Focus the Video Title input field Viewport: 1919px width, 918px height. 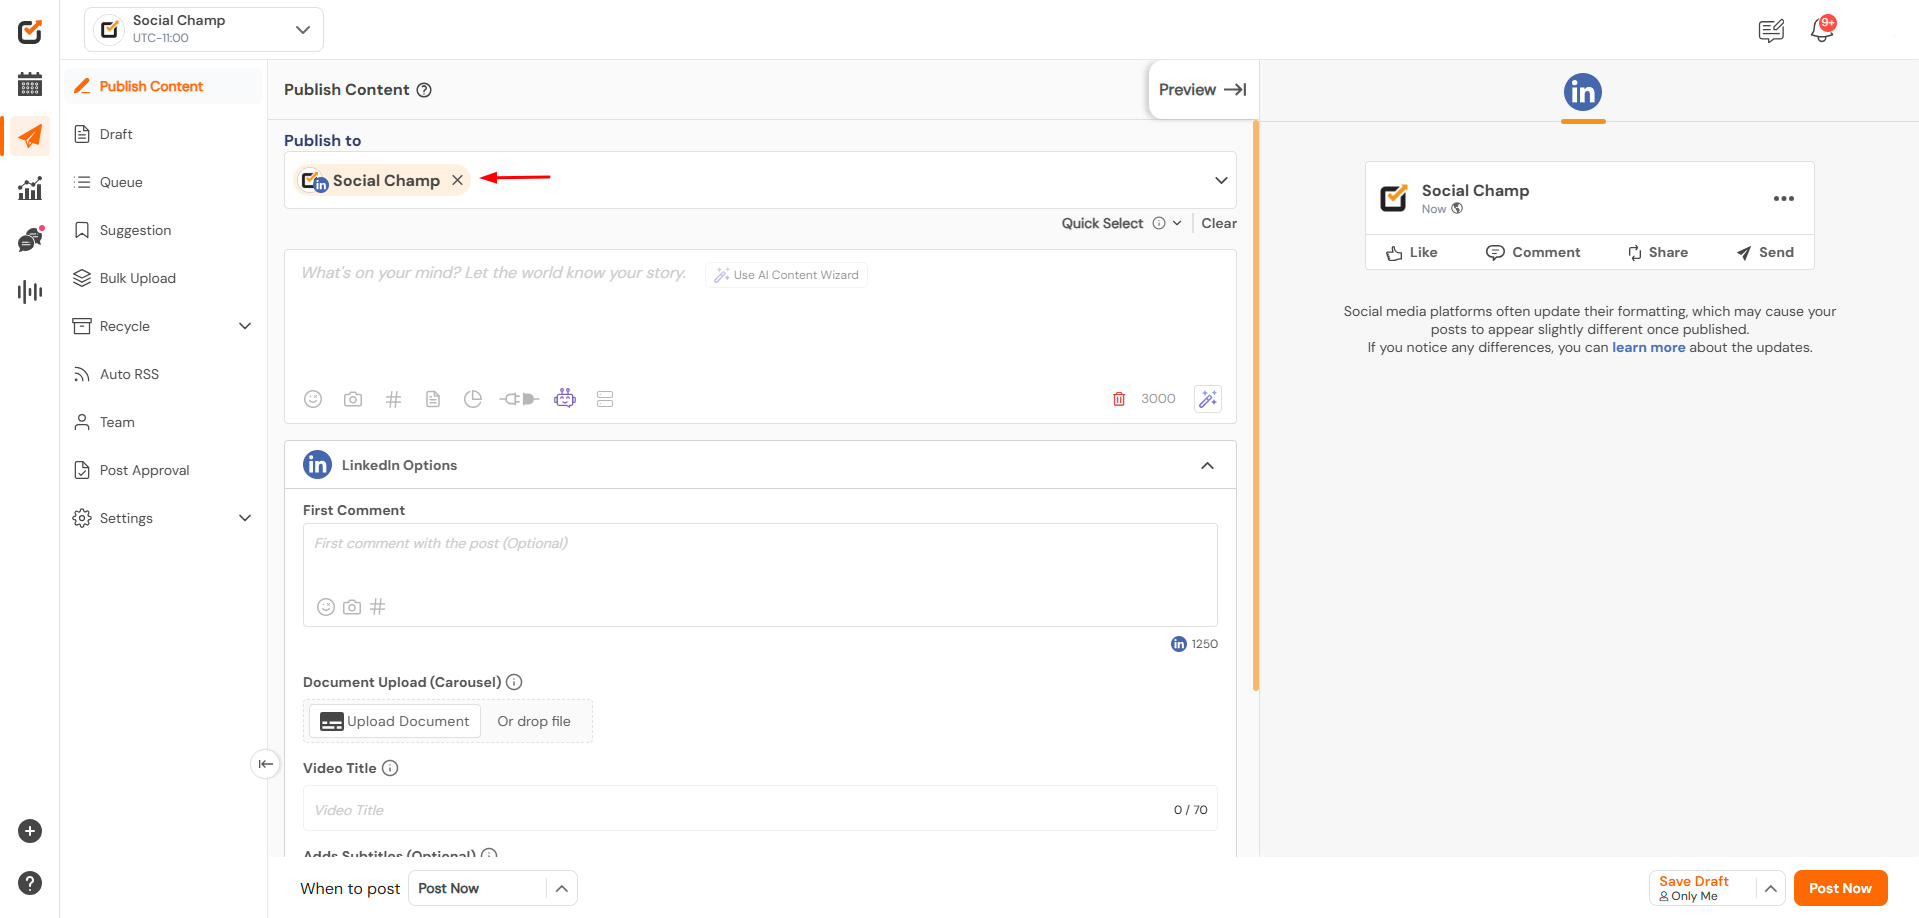coord(760,809)
